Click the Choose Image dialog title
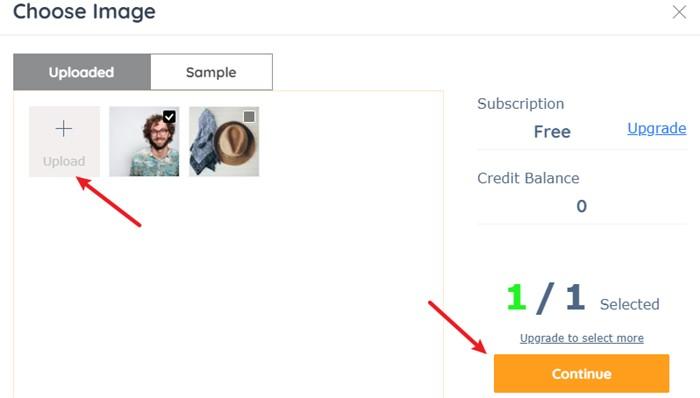700x398 pixels. [84, 11]
